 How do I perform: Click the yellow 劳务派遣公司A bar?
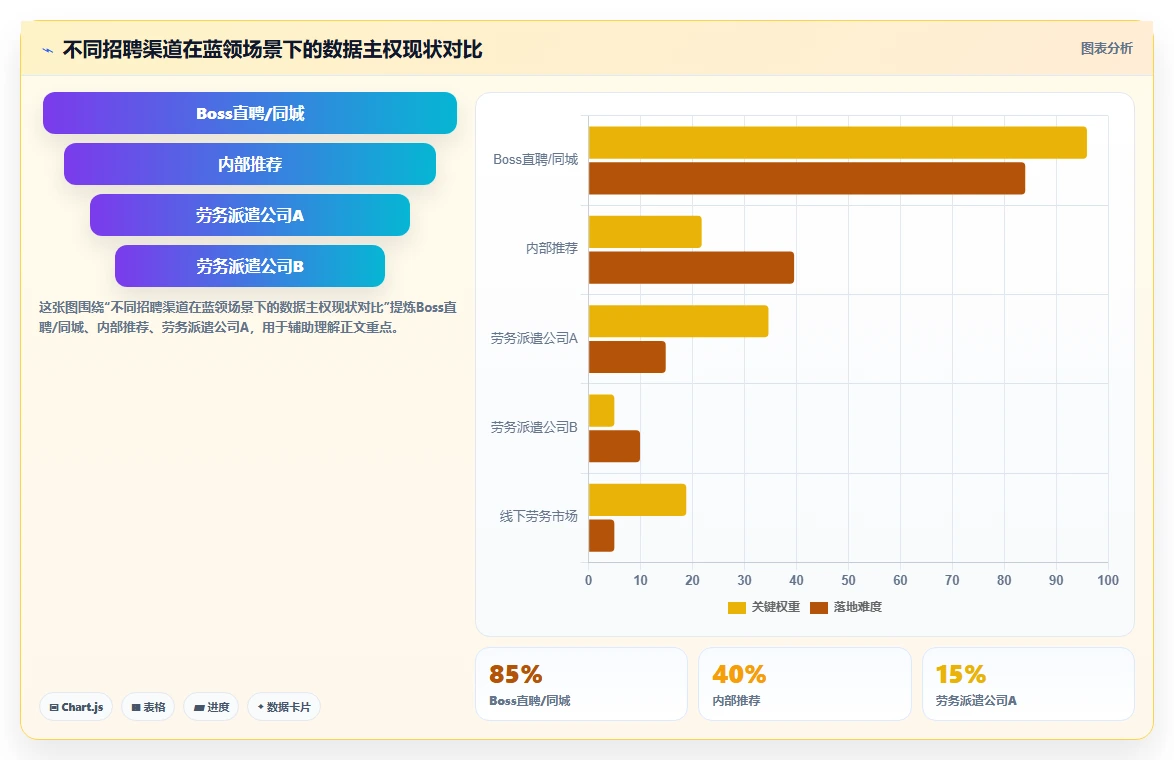678,321
